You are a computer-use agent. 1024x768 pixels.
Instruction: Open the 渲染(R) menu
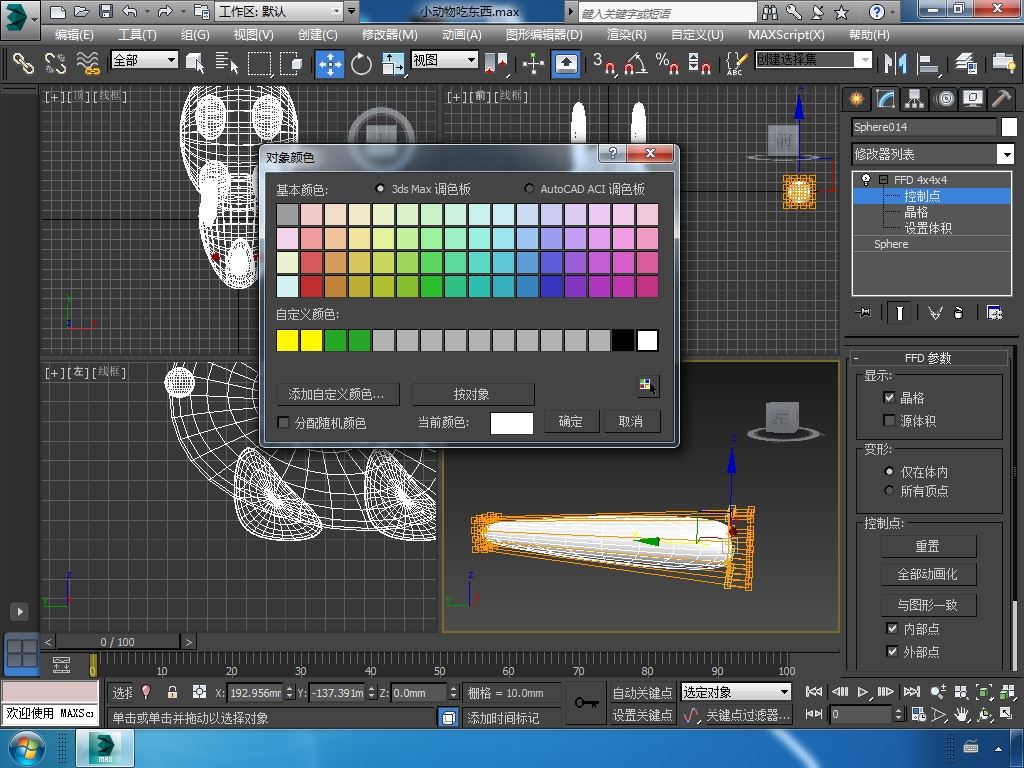pyautogui.click(x=626, y=35)
